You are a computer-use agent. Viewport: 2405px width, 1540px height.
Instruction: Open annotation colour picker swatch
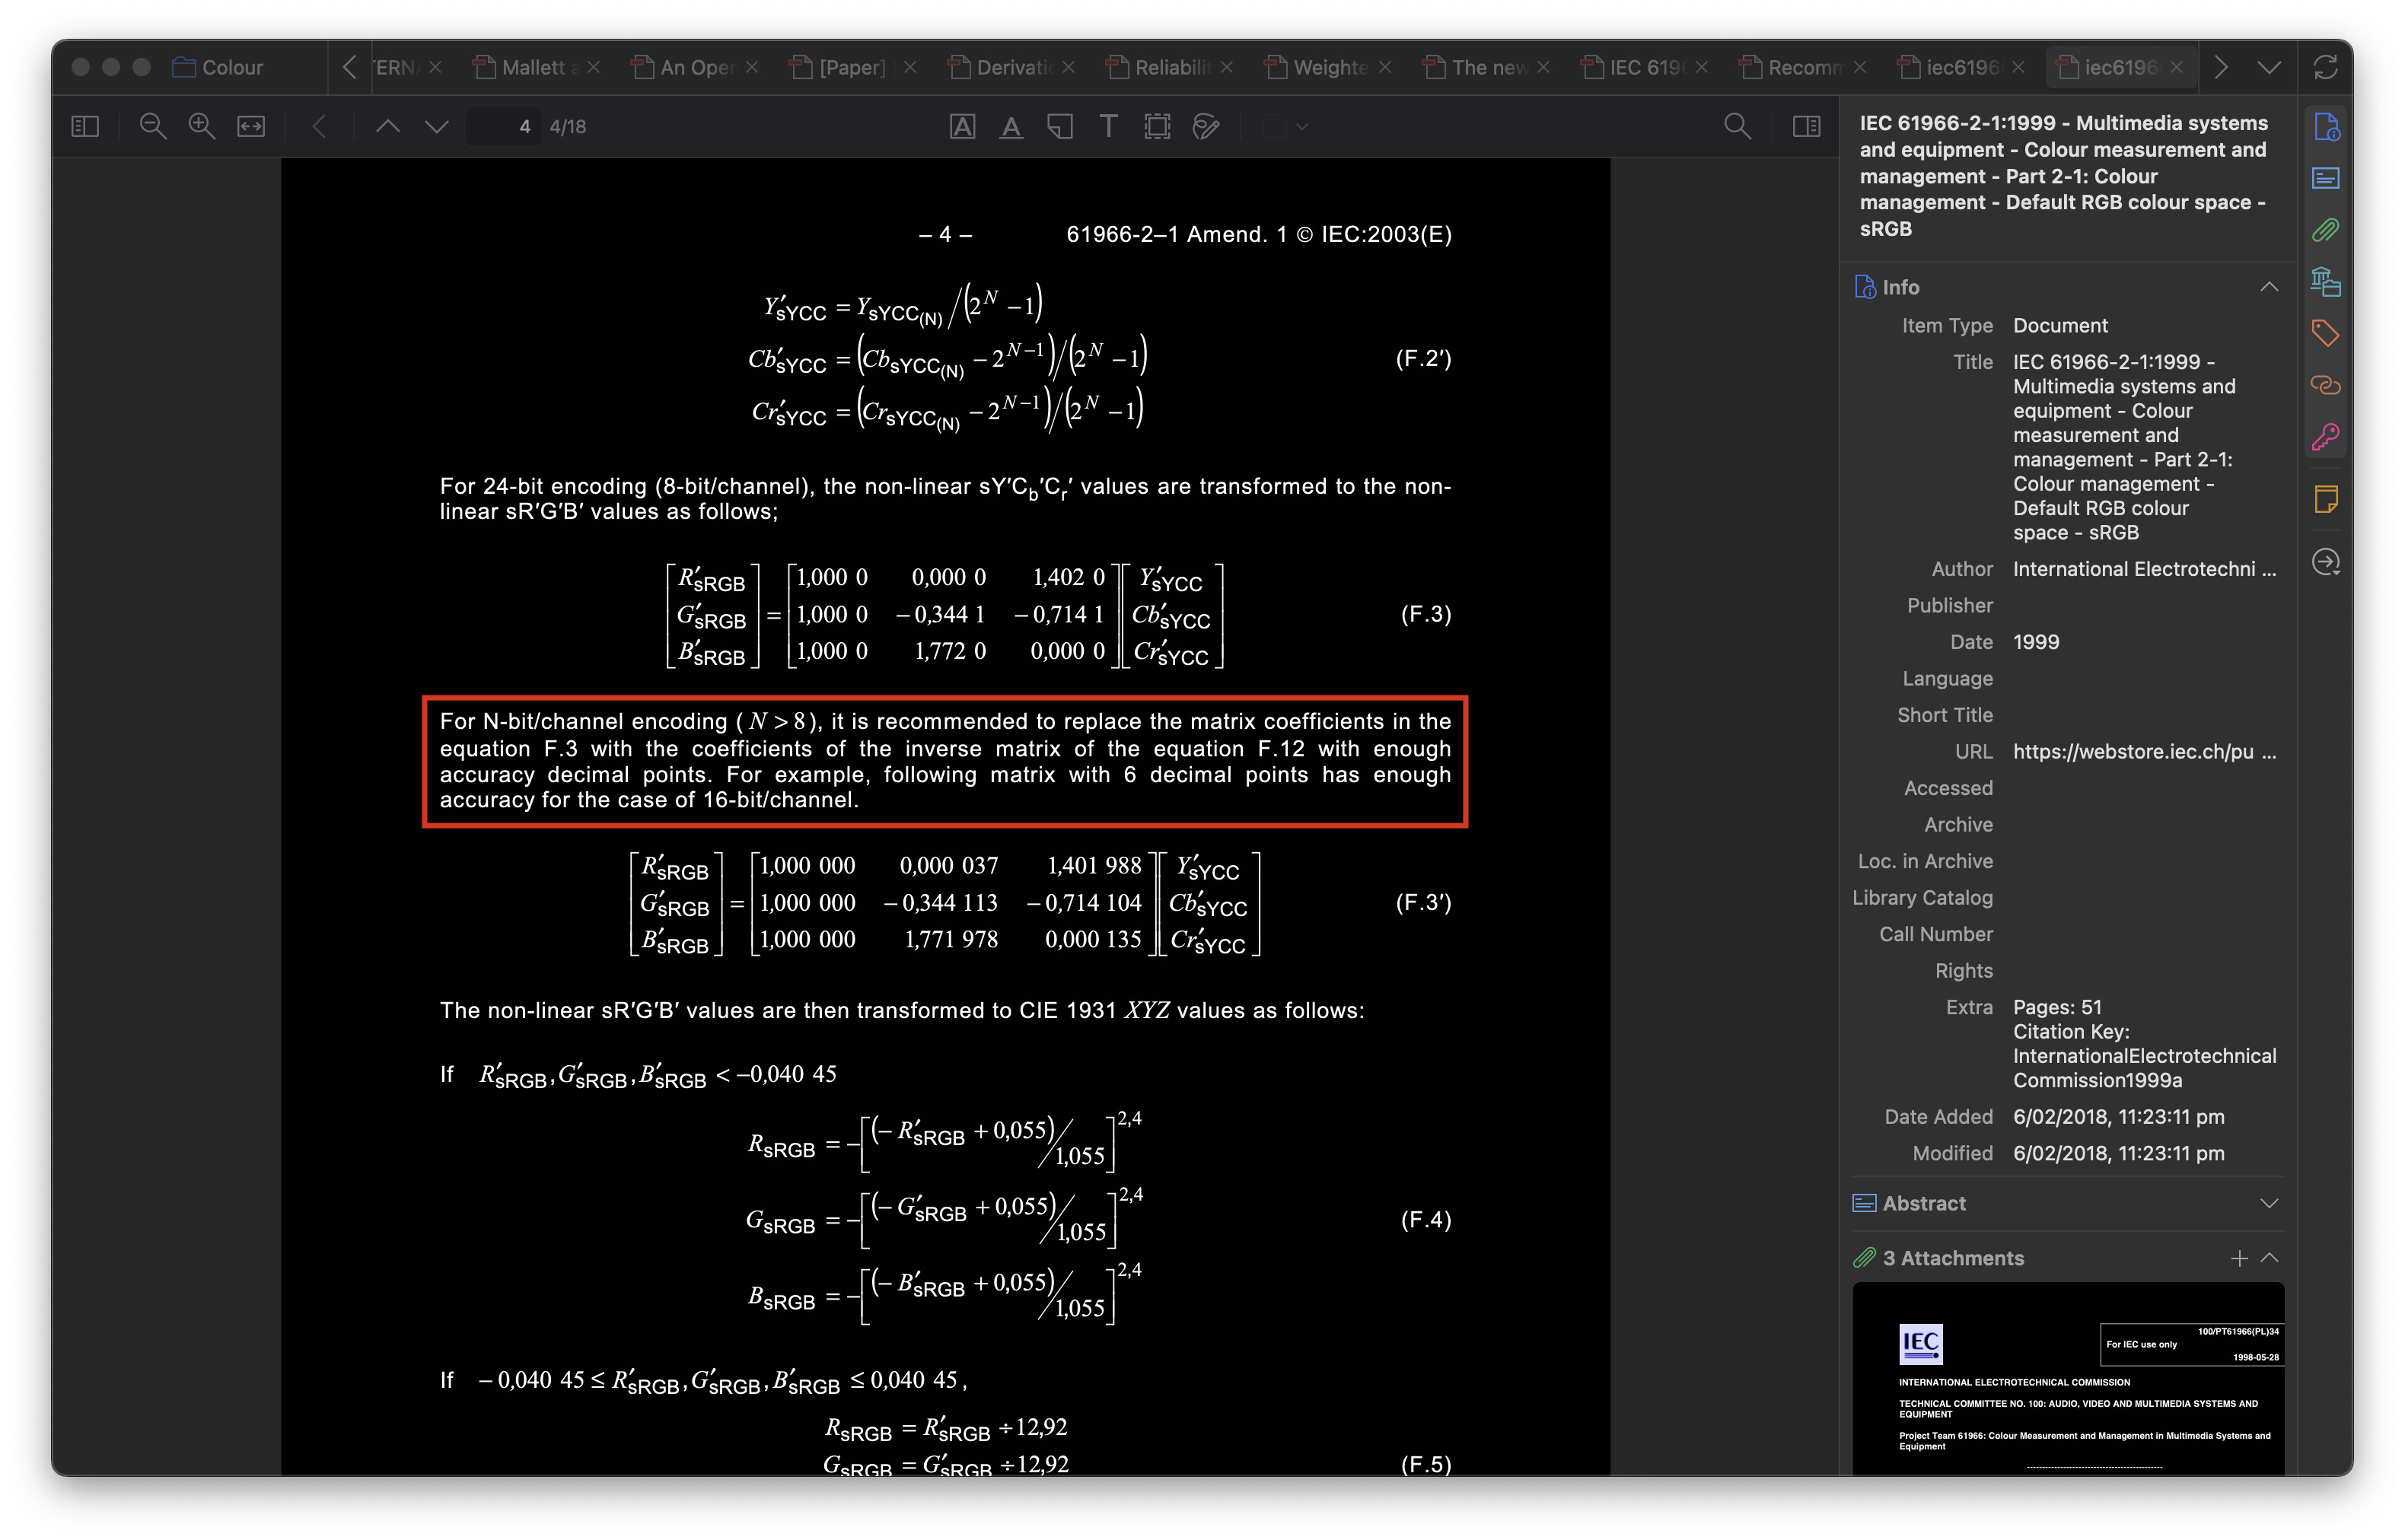(1275, 126)
